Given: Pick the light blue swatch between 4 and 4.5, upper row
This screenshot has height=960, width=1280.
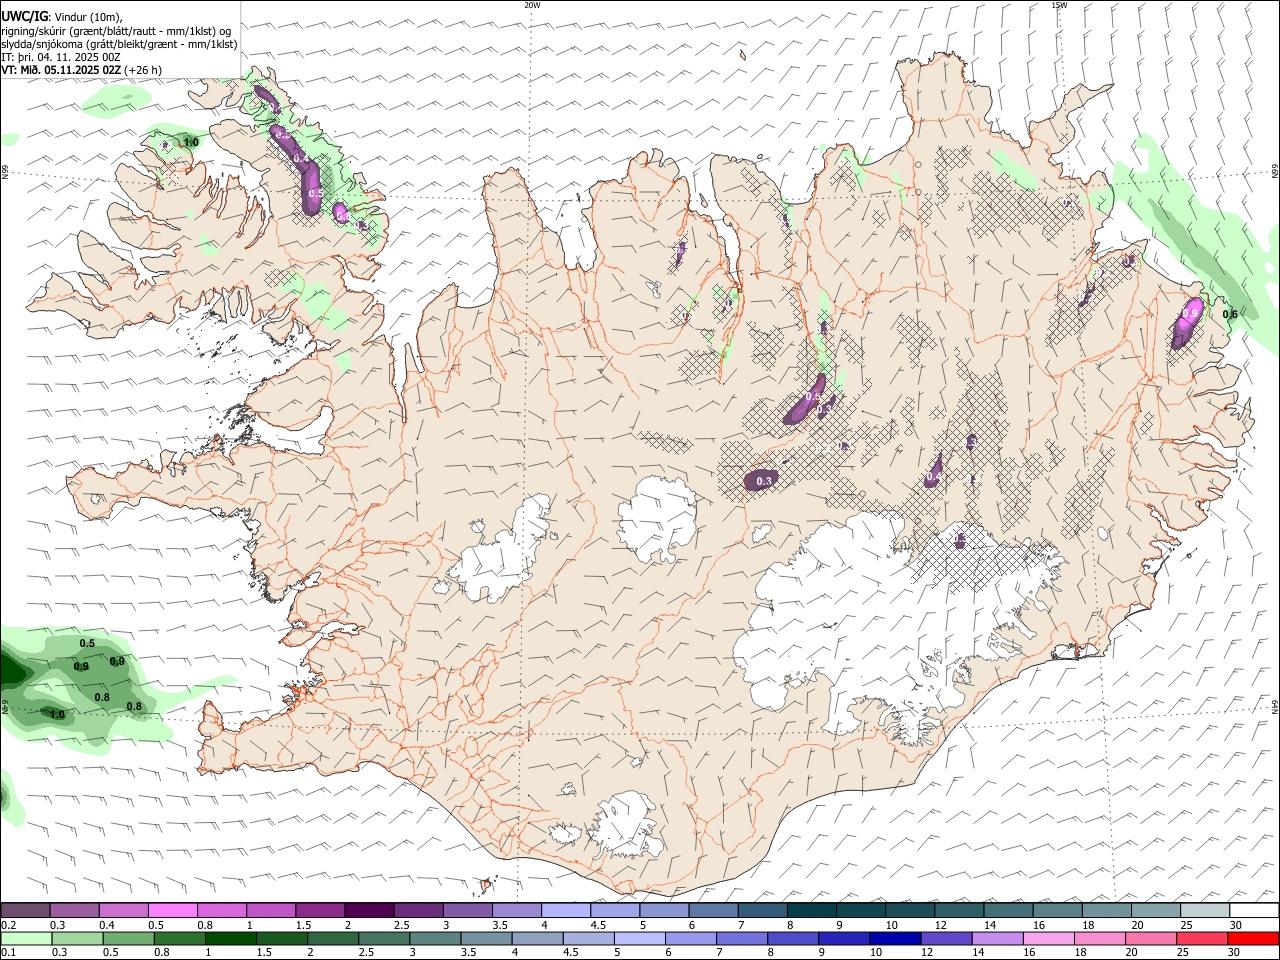Looking at the screenshot, I should [566, 910].
